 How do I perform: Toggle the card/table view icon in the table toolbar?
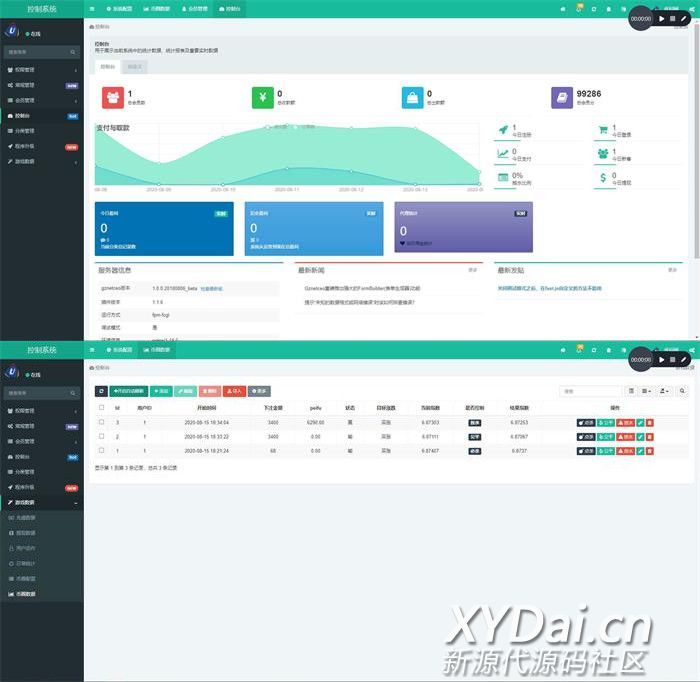(631, 391)
